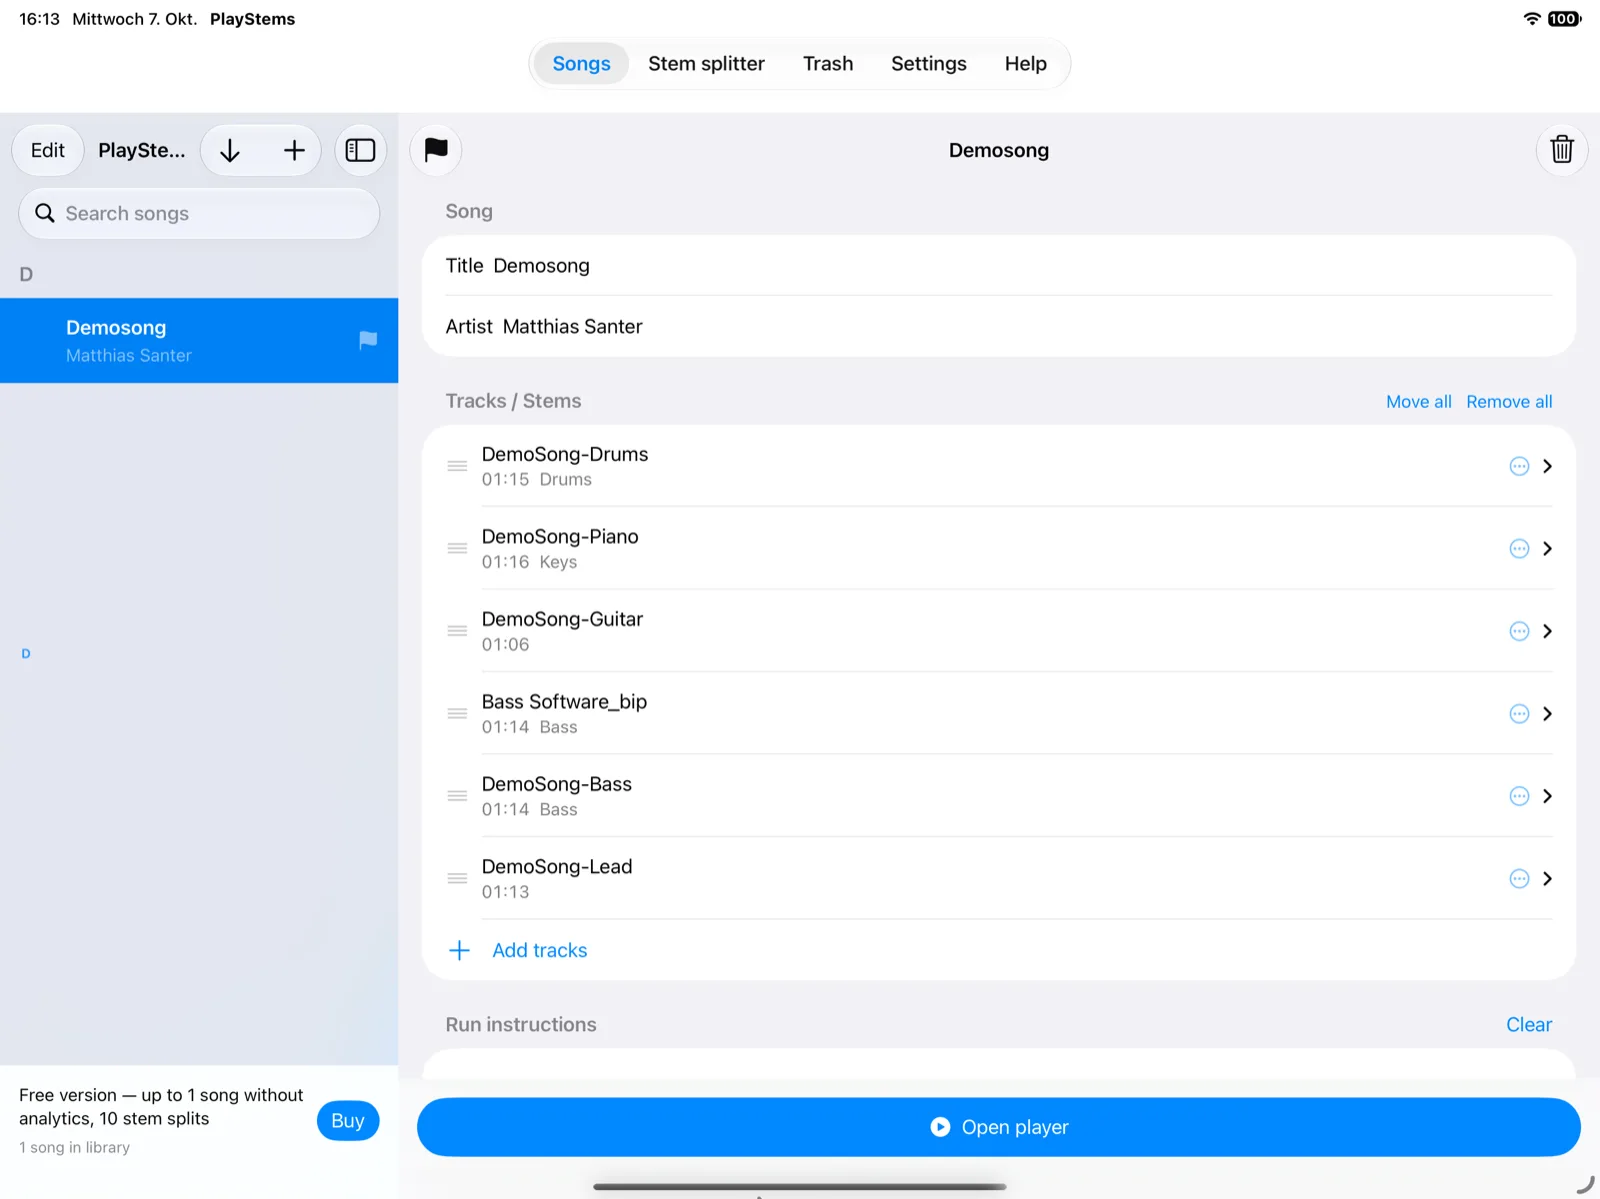Click the download arrow icon in sidebar toolbar

[230, 150]
